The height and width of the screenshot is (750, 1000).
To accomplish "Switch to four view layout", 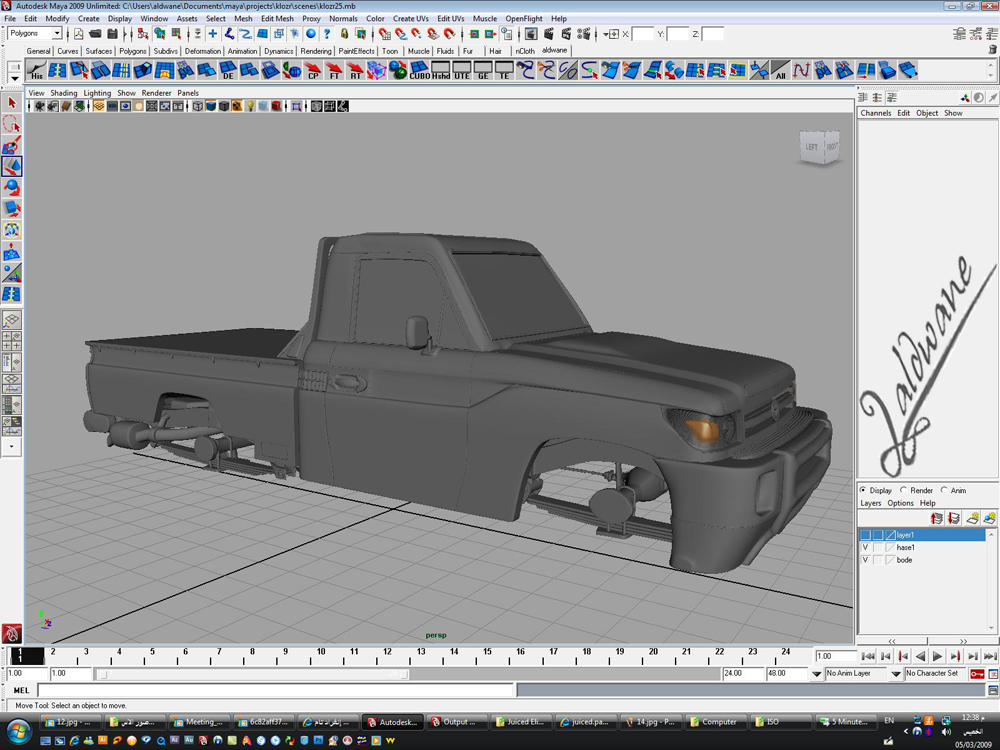I will click(x=11, y=341).
